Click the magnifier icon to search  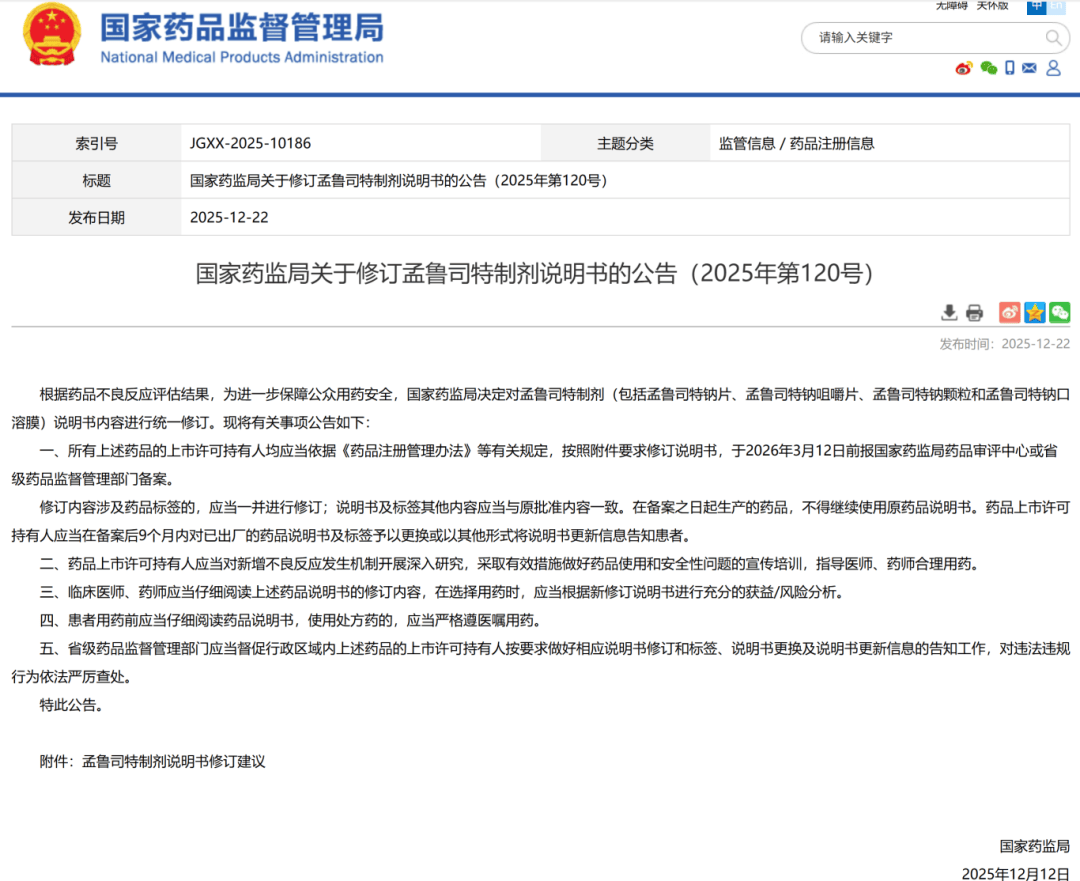click(1055, 38)
